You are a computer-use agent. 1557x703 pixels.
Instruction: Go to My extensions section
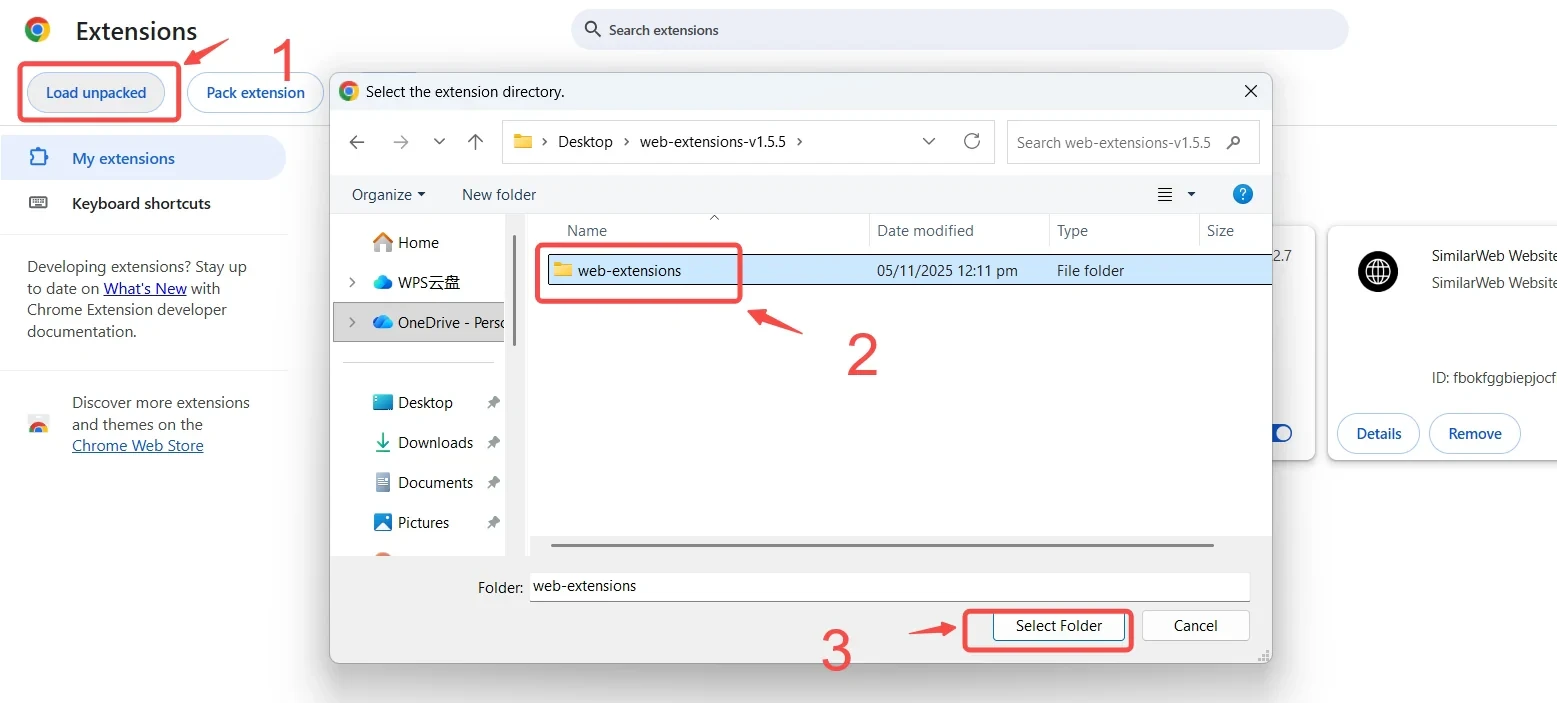pyautogui.click(x=123, y=158)
